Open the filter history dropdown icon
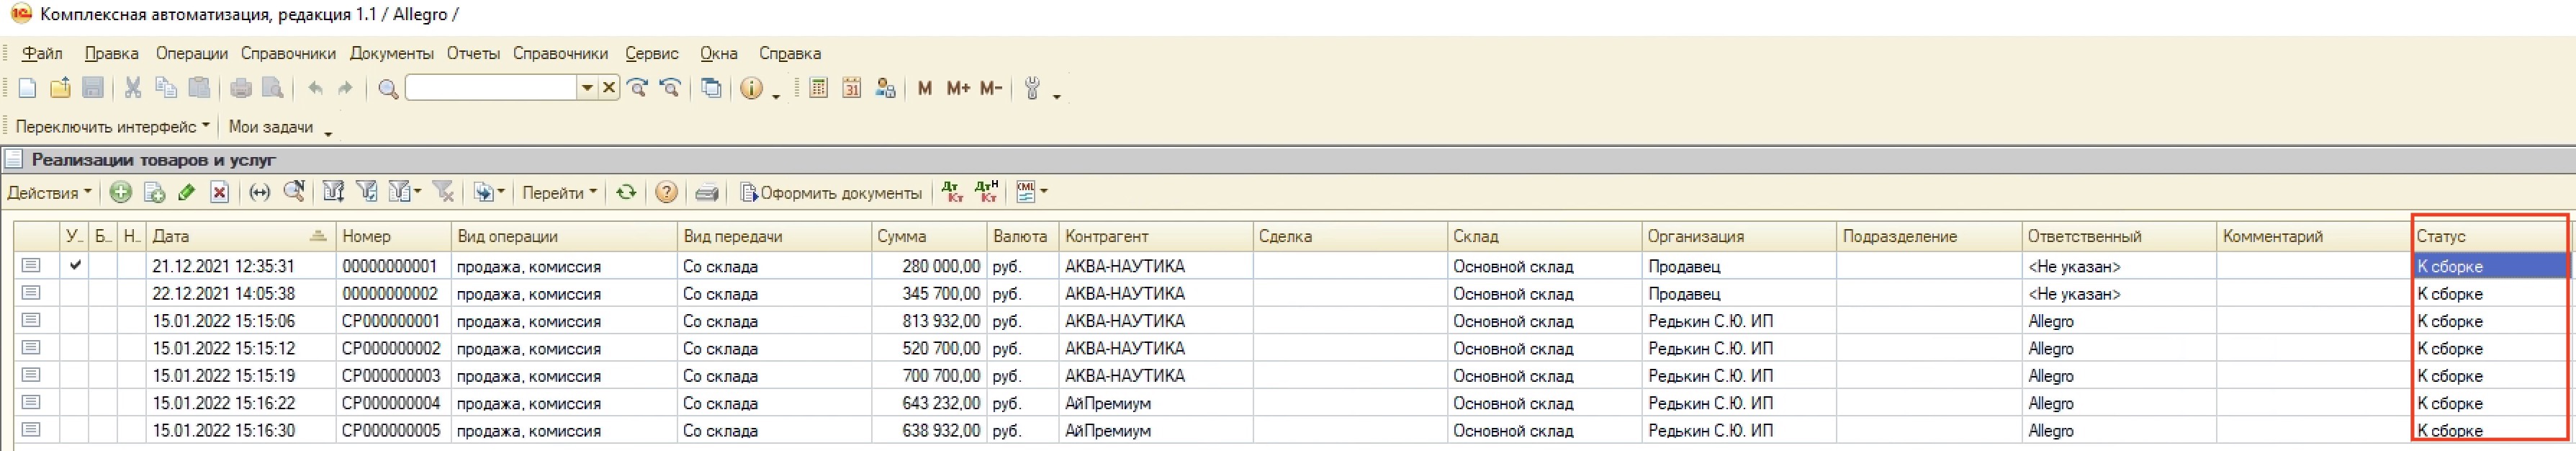This screenshot has height=451, width=2576. pyautogui.click(x=404, y=192)
